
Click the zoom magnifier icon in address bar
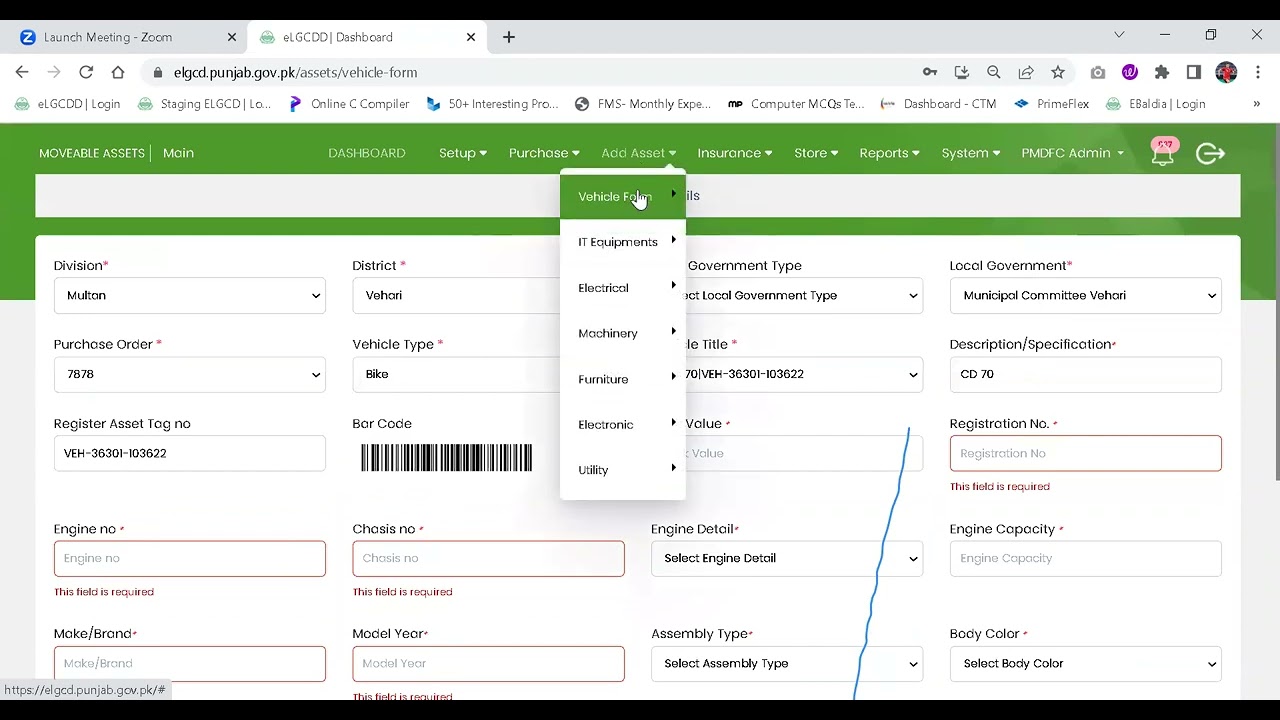(x=994, y=72)
